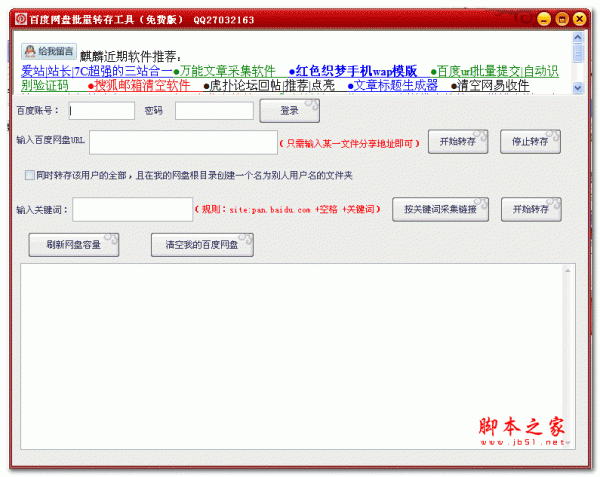Open the 红色织梦手机wap模版 link
Image resolution: width=600 pixels, height=477 pixels.
[x=356, y=71]
